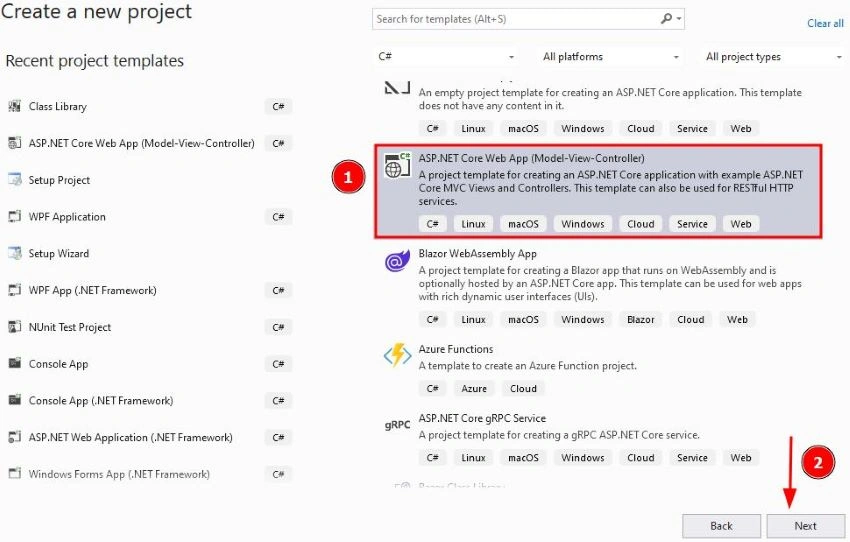
Task: Click the C# tag under Azure Functions
Action: pyautogui.click(x=432, y=388)
